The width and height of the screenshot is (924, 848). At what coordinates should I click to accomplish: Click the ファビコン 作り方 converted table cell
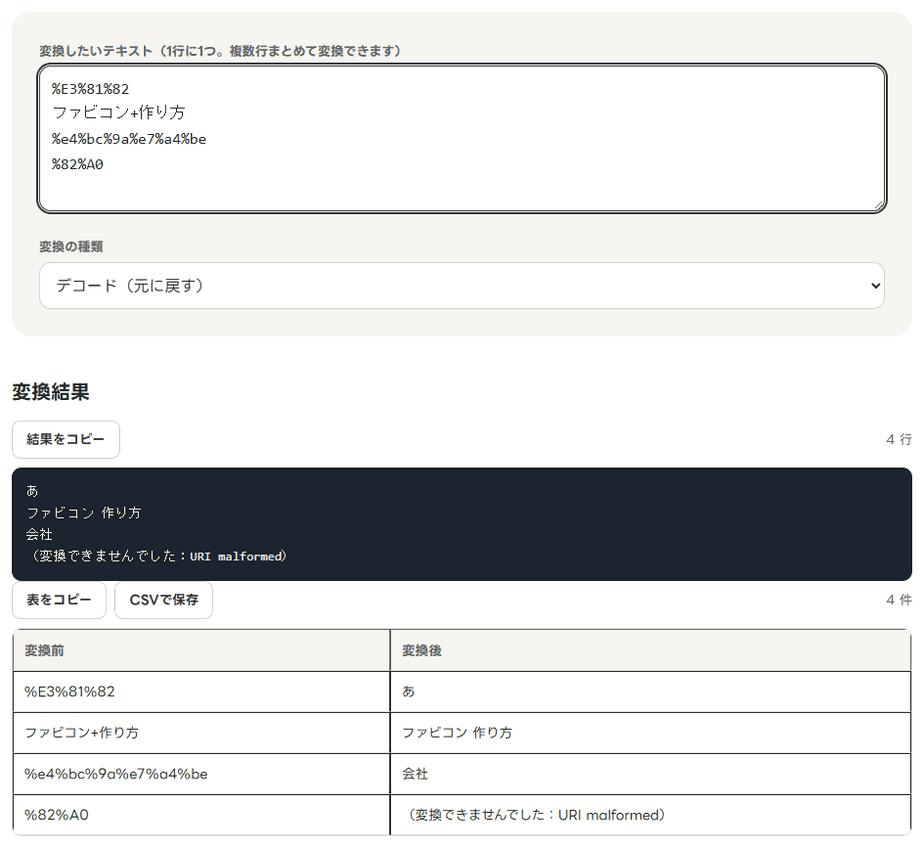pos(651,733)
